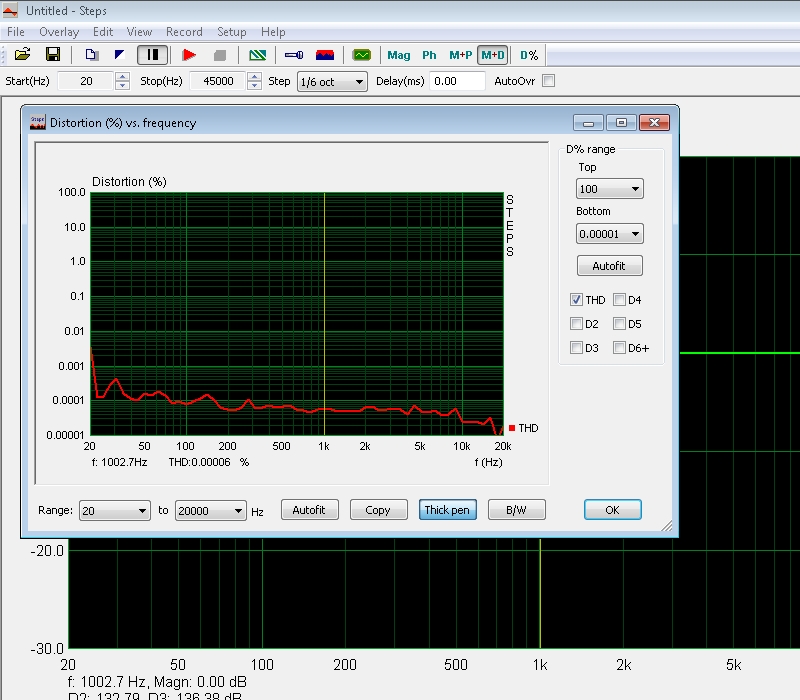Enable the D6+ checkbox
Viewport: 800px width, 700px height.
tap(619, 347)
